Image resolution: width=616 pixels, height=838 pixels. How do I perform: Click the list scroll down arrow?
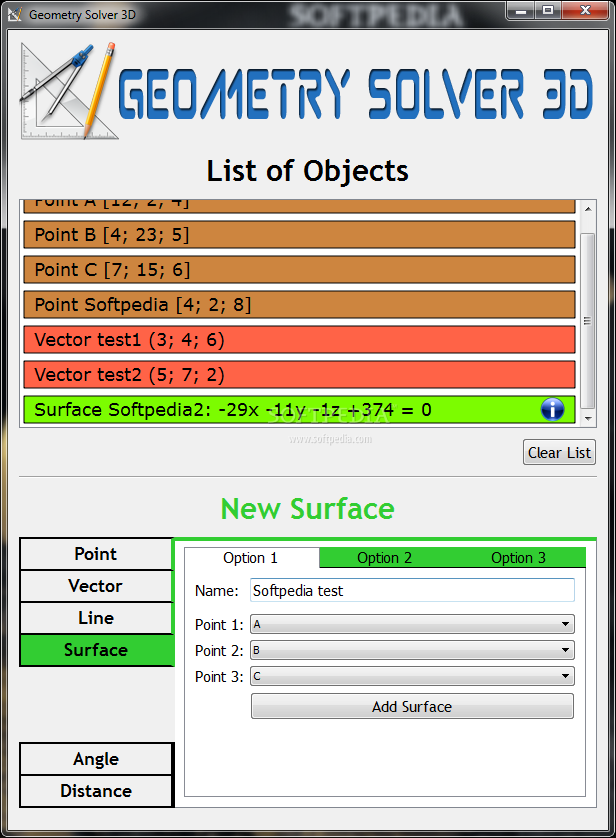pos(588,418)
